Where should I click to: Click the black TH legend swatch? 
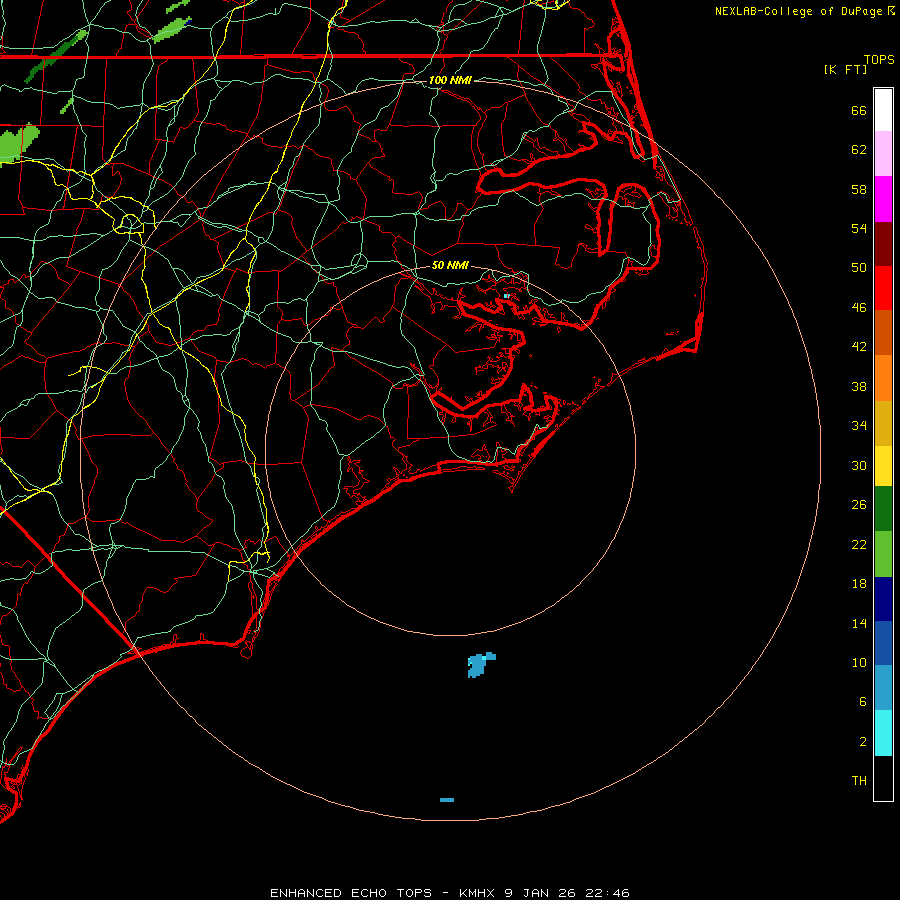[x=883, y=778]
